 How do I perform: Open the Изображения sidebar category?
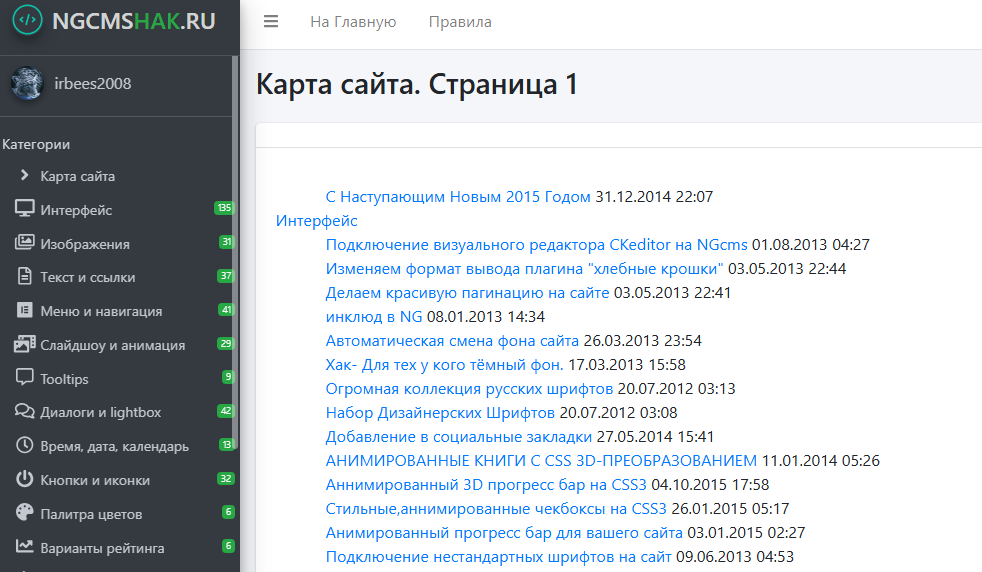click(85, 244)
